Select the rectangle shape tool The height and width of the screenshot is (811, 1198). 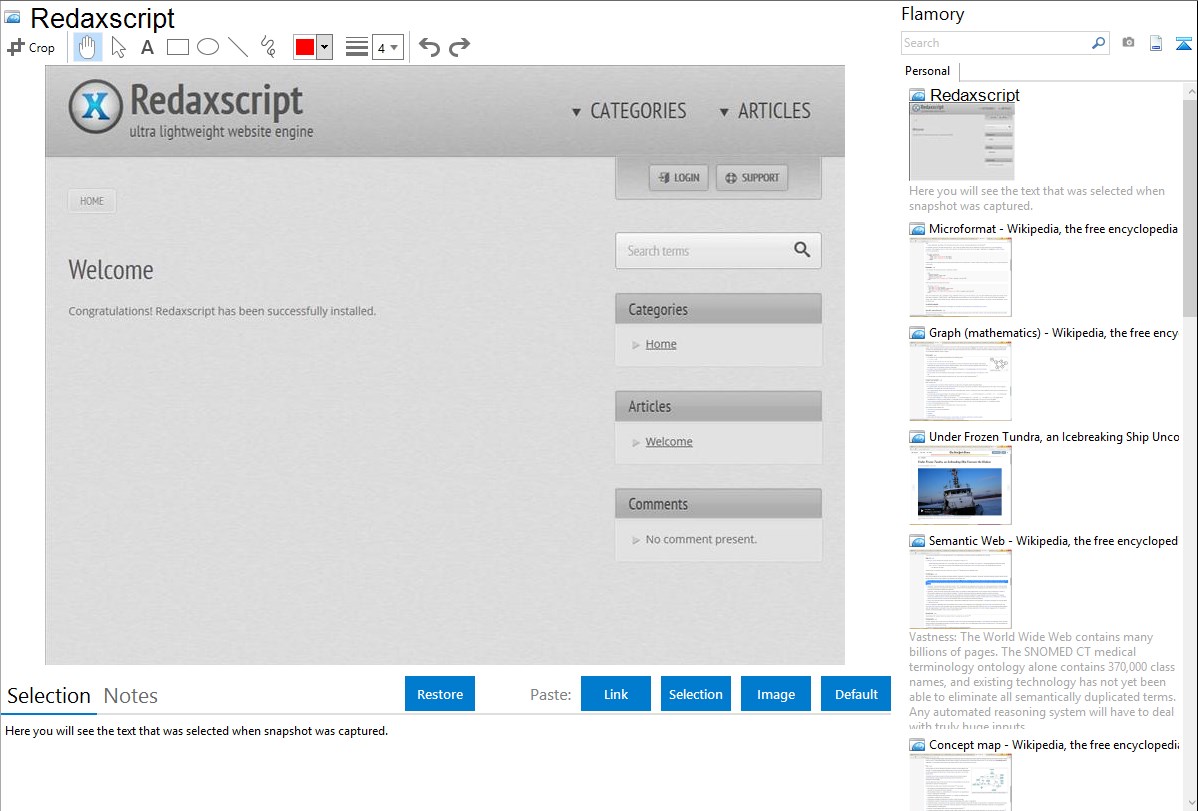pyautogui.click(x=177, y=47)
